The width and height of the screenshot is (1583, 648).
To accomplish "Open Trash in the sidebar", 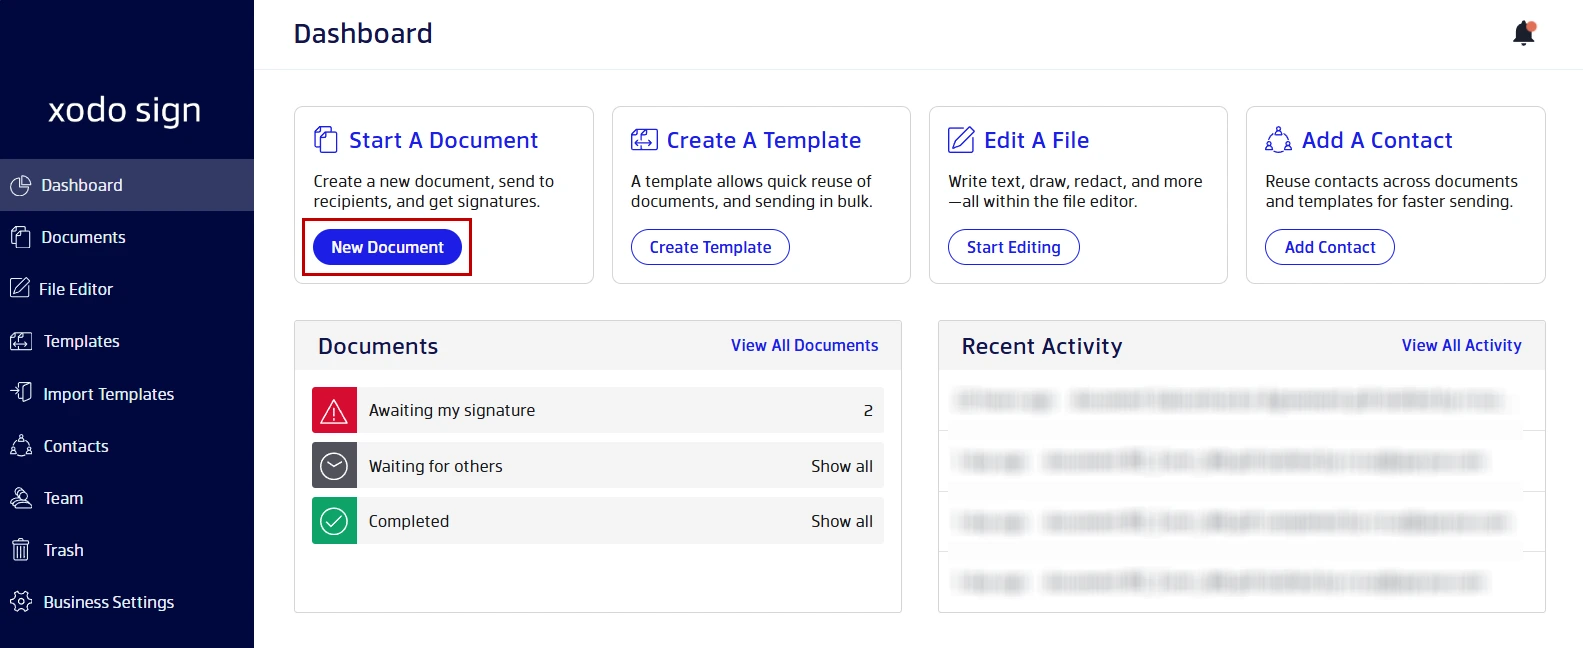I will [x=127, y=550].
